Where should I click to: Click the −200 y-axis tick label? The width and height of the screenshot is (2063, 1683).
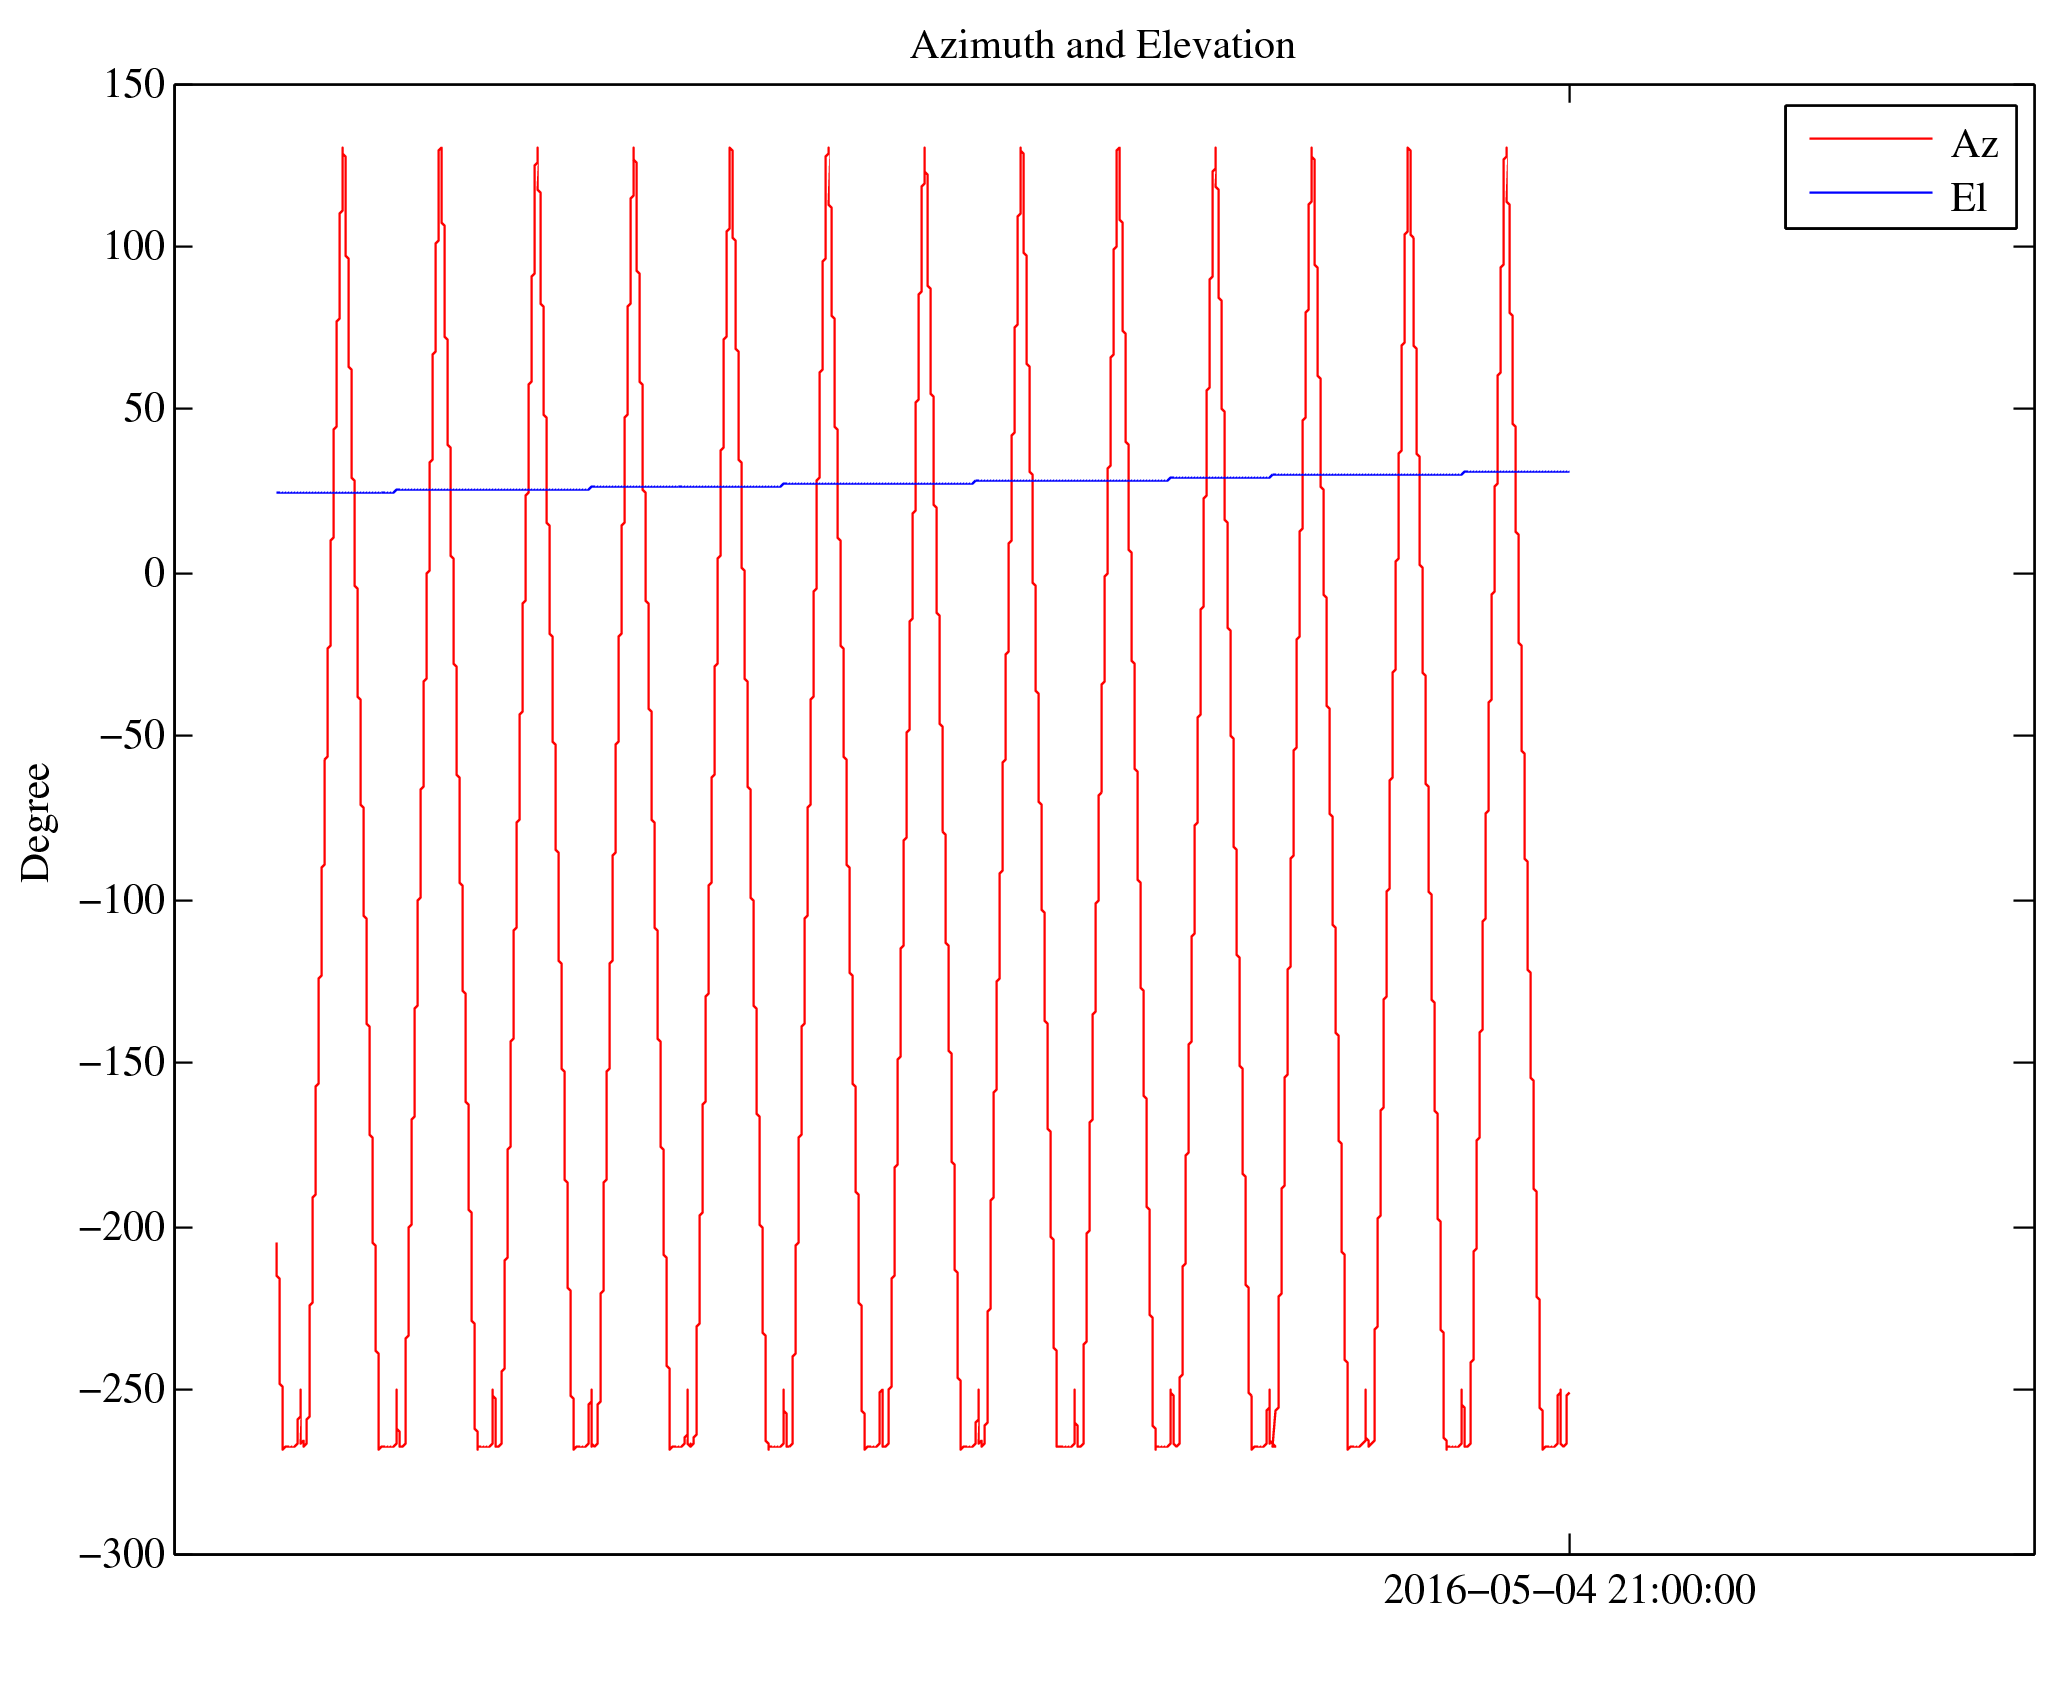[x=121, y=1227]
